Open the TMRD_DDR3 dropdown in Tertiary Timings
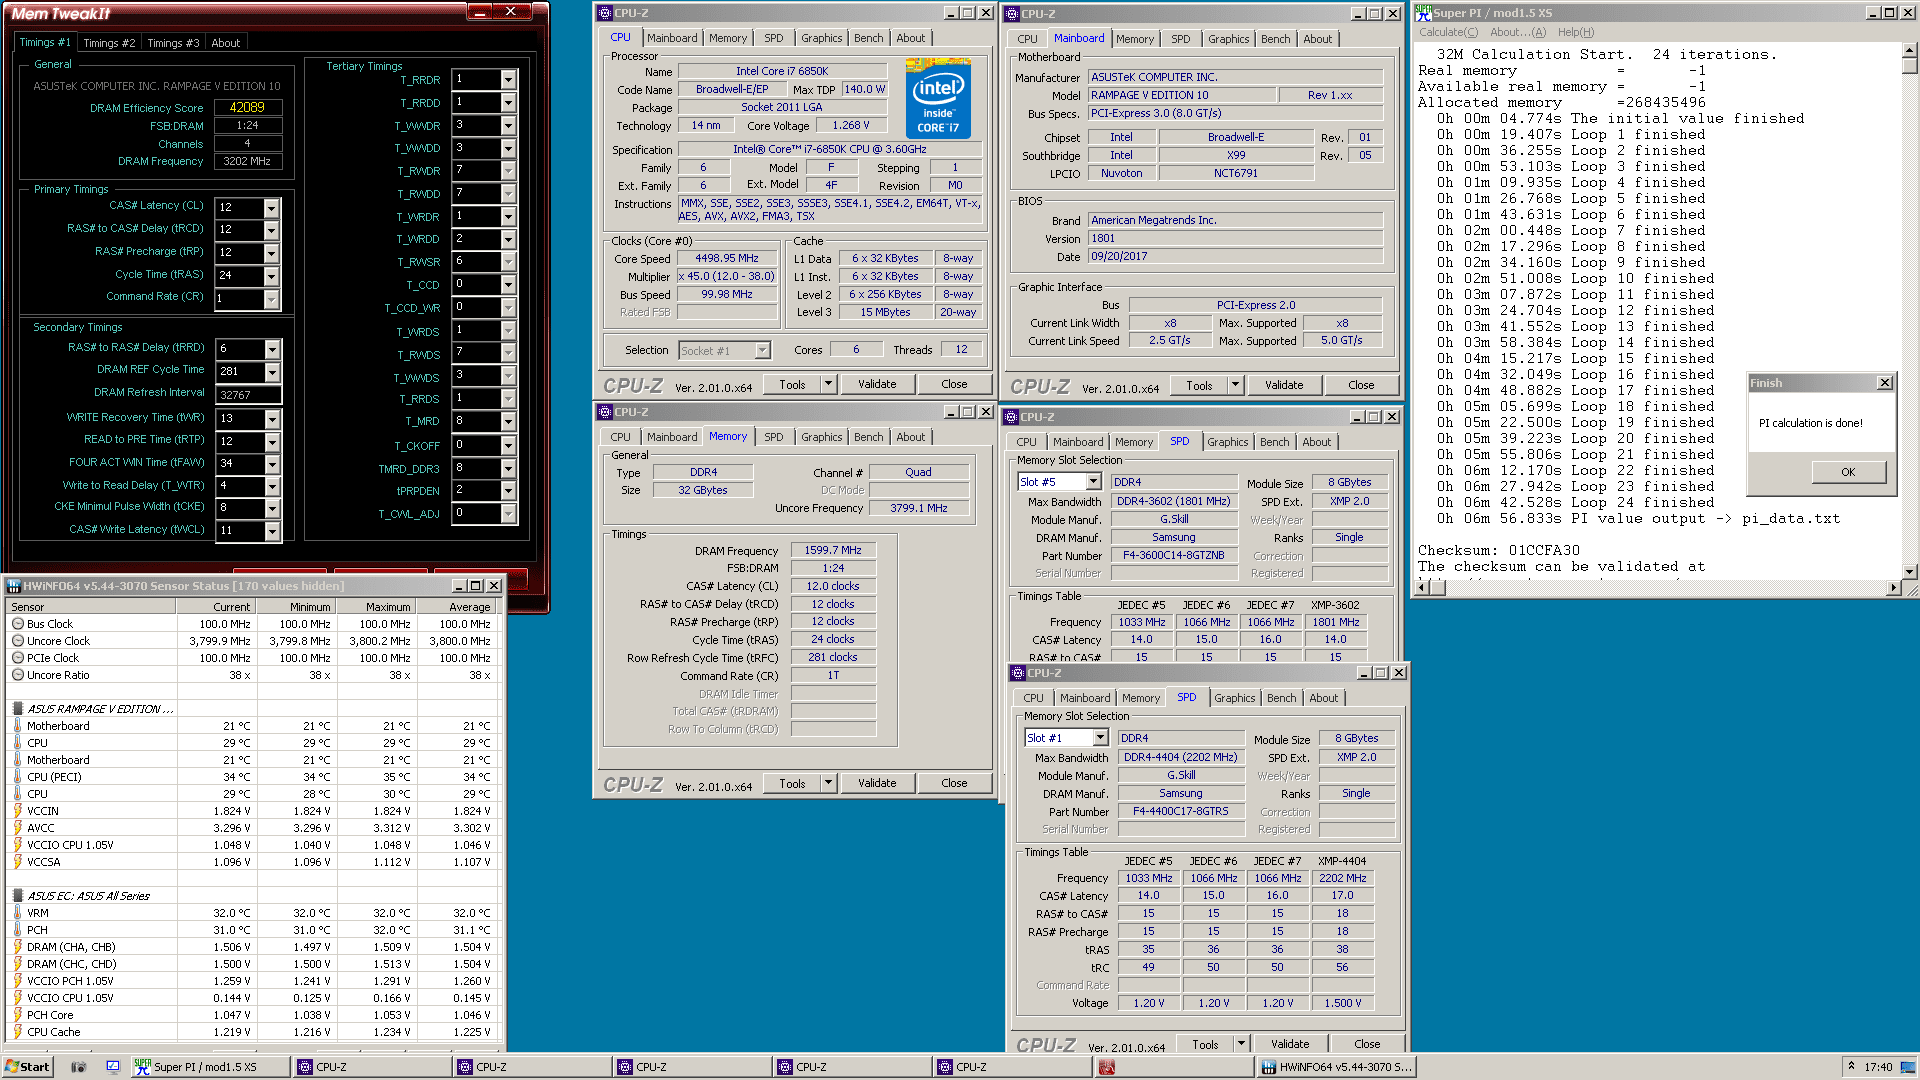Image resolution: width=1920 pixels, height=1080 pixels. tap(508, 469)
